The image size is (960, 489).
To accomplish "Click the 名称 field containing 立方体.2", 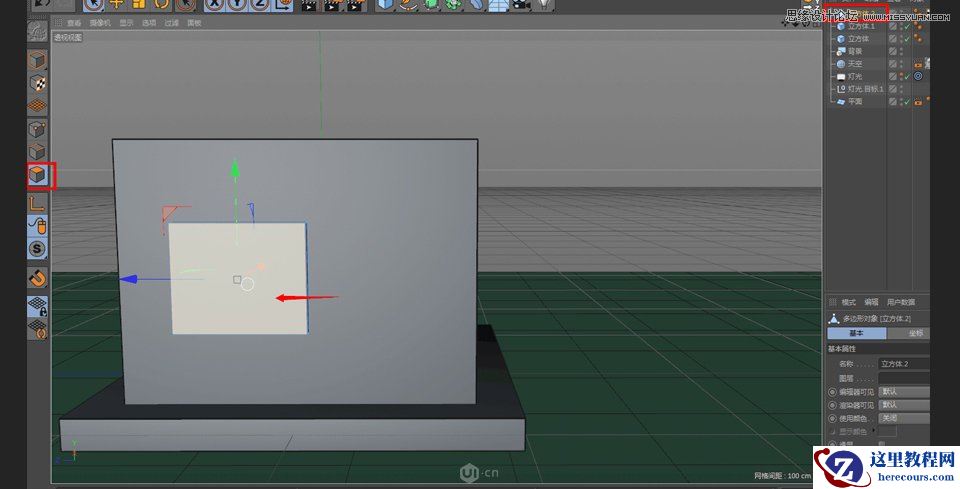I will tap(904, 364).
